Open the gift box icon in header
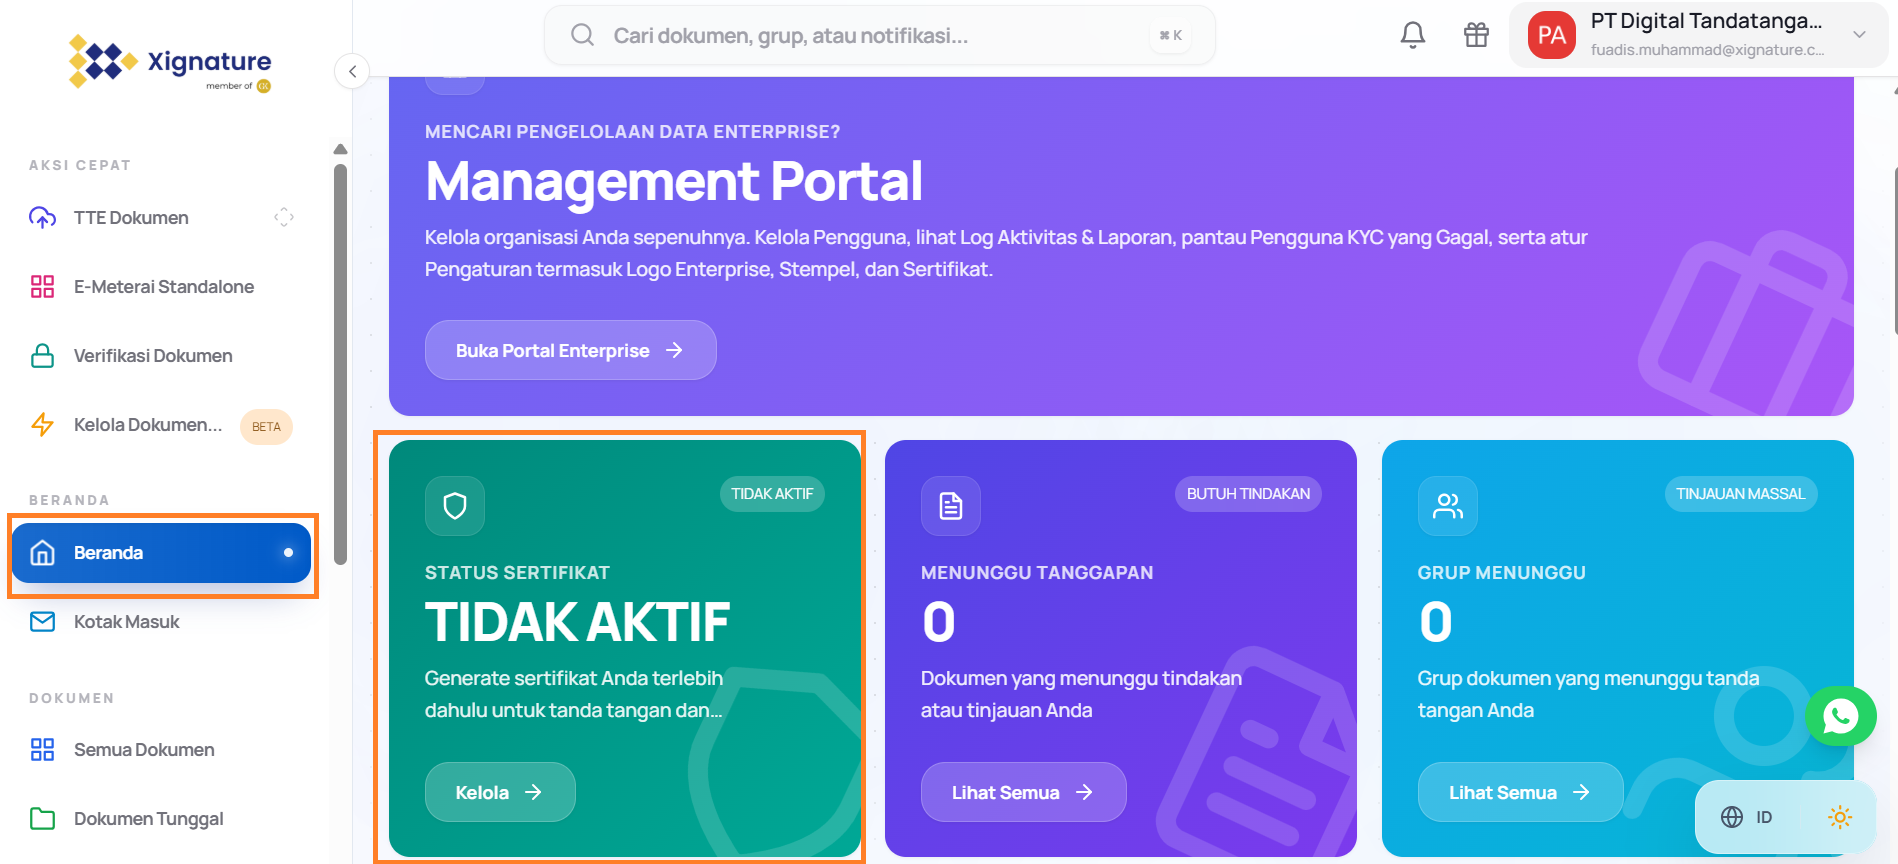This screenshot has height=864, width=1898. click(1476, 35)
